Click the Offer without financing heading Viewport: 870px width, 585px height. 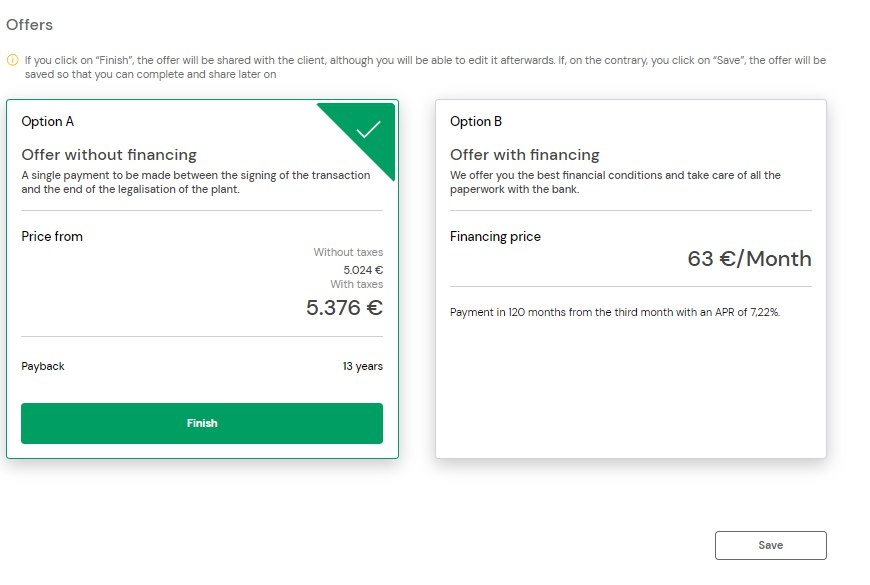[109, 155]
